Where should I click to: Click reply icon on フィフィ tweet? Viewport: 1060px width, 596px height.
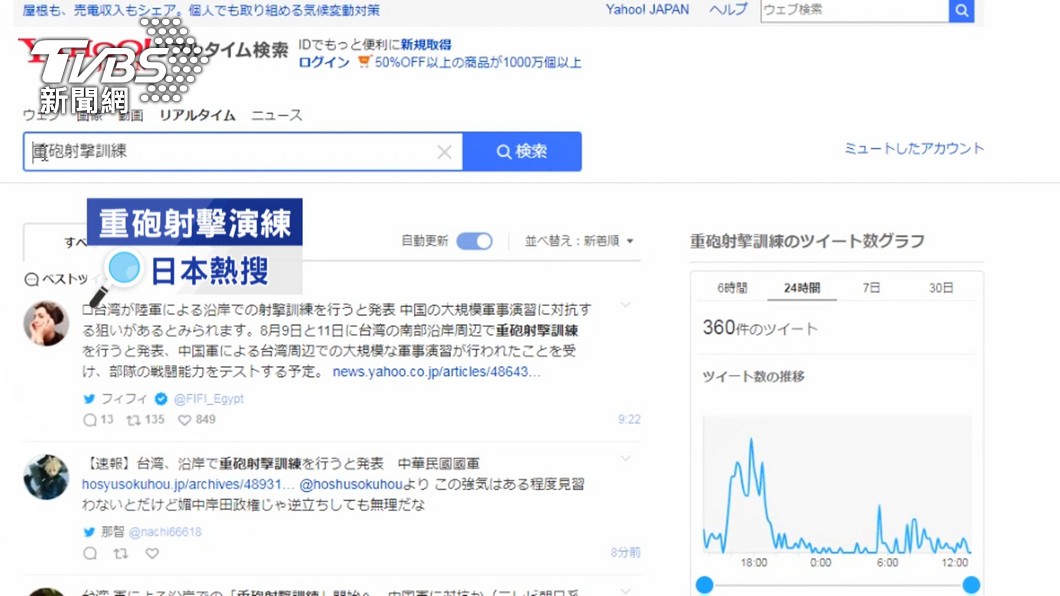[x=90, y=420]
